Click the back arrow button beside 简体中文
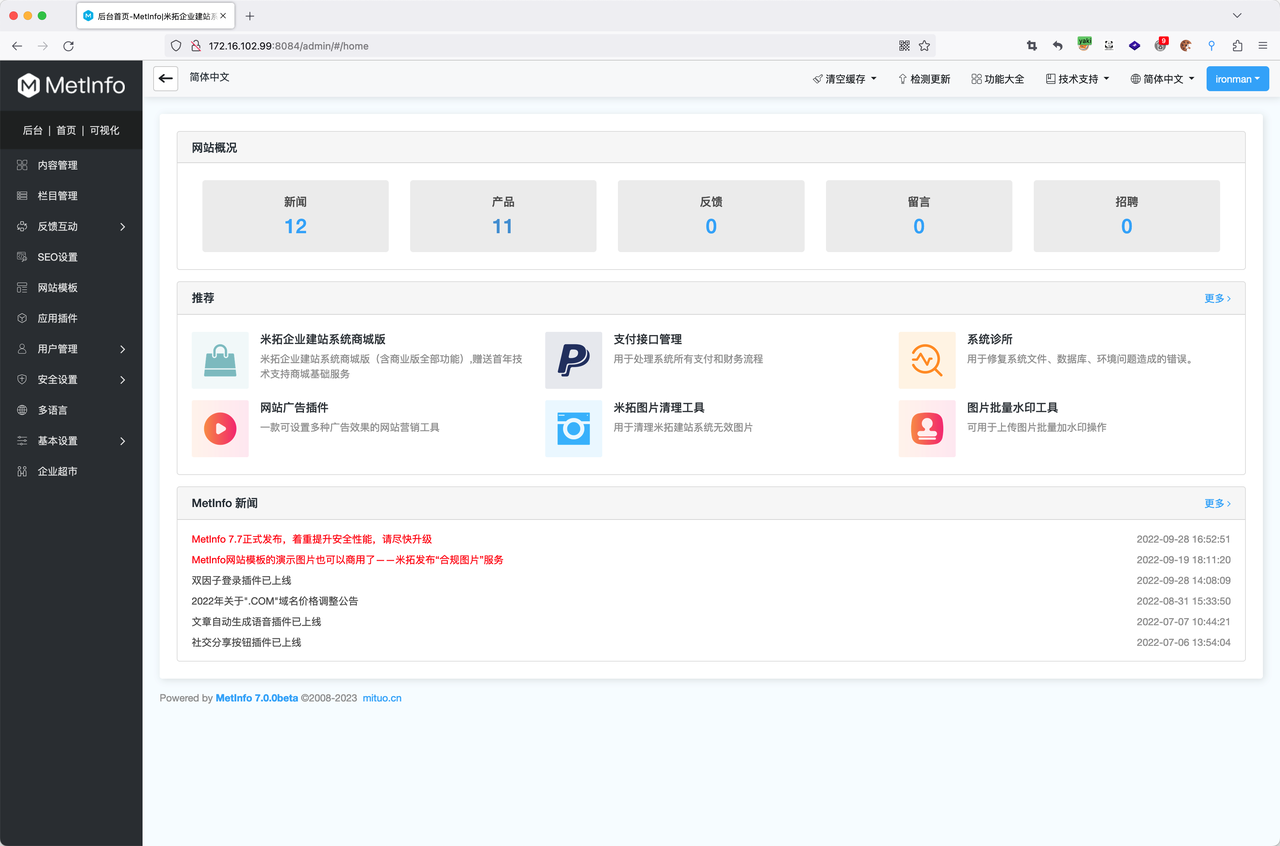Viewport: 1280px width, 846px height. pos(166,79)
